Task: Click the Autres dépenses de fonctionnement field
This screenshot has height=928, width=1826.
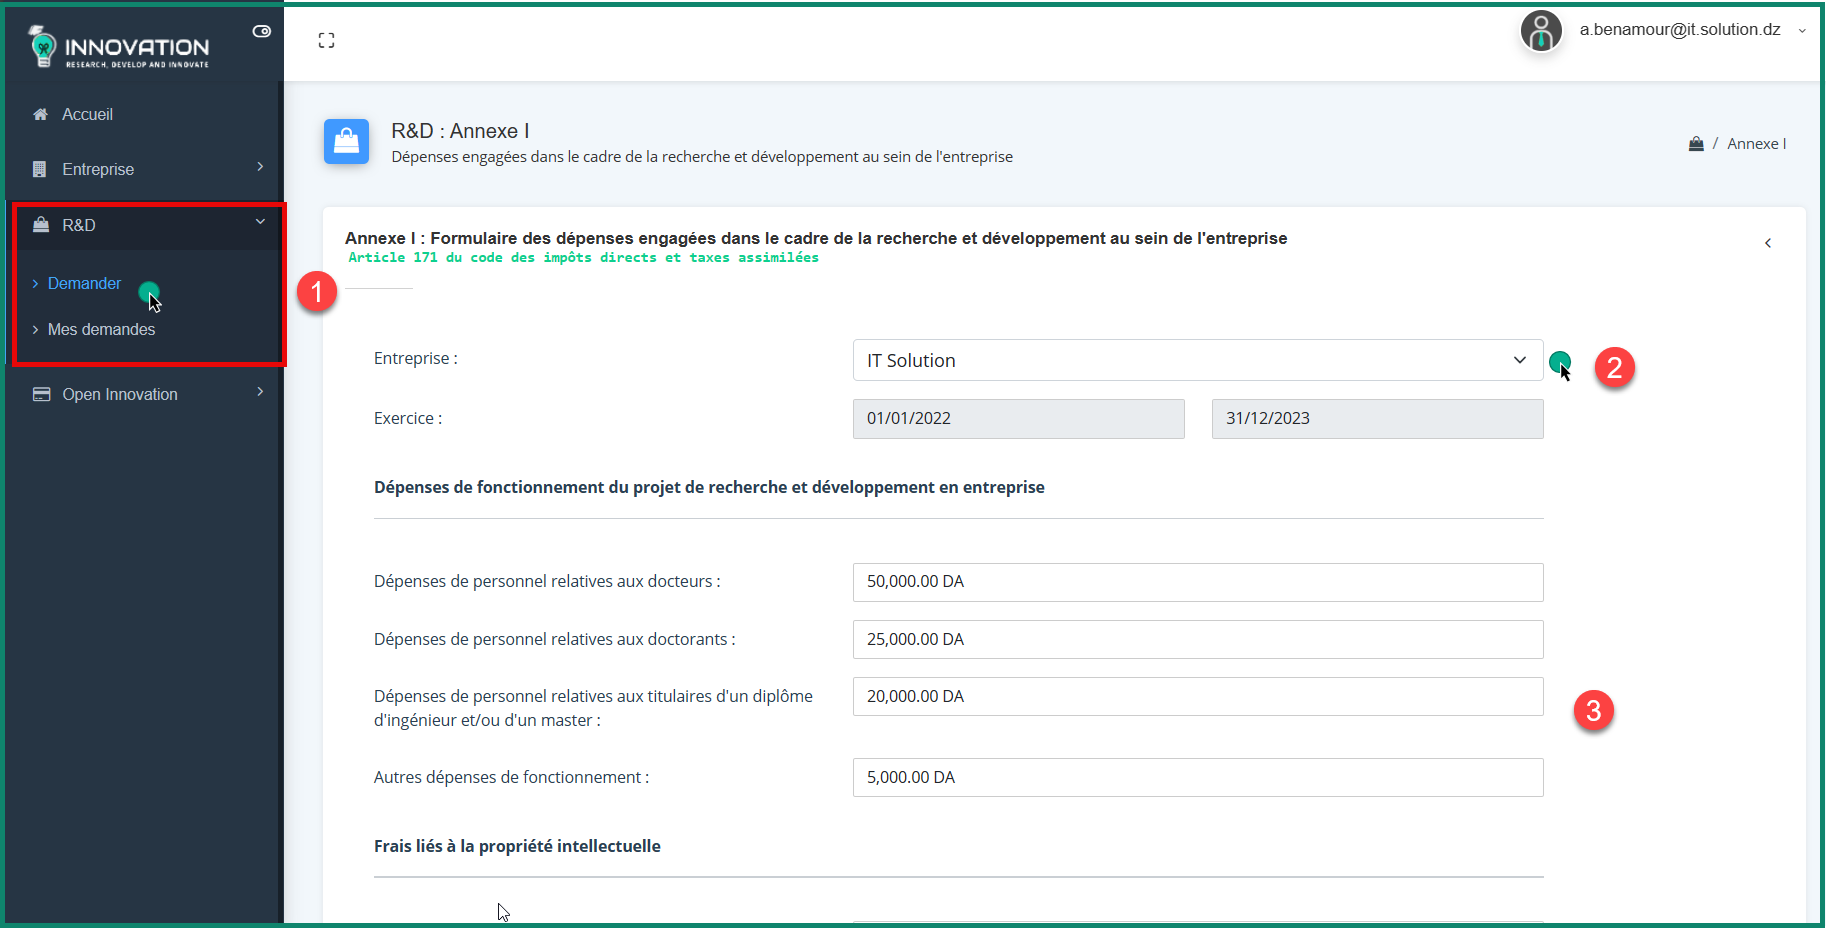Action: [x=1197, y=777]
